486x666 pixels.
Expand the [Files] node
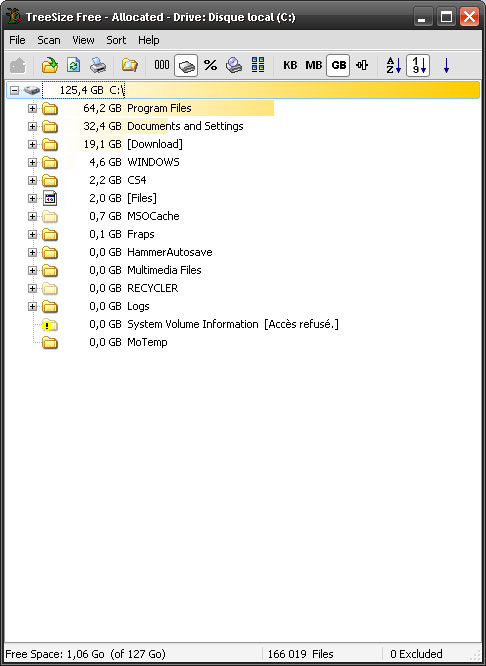pos(32,198)
